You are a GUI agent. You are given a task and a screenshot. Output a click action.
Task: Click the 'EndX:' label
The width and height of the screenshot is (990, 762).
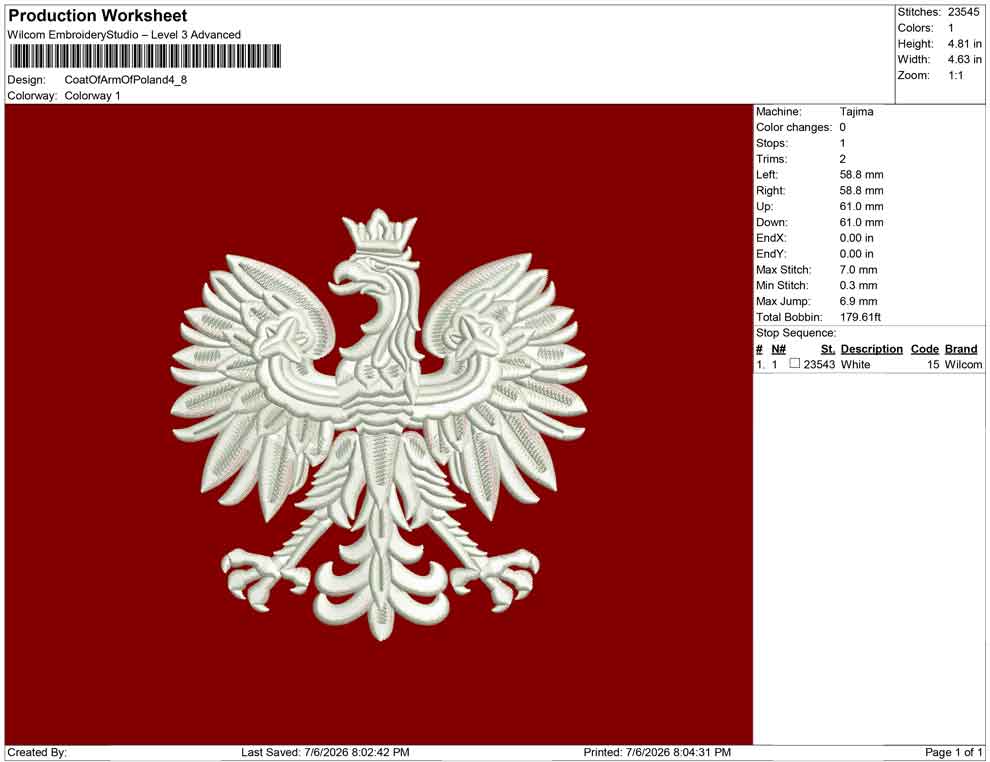pyautogui.click(x=771, y=238)
